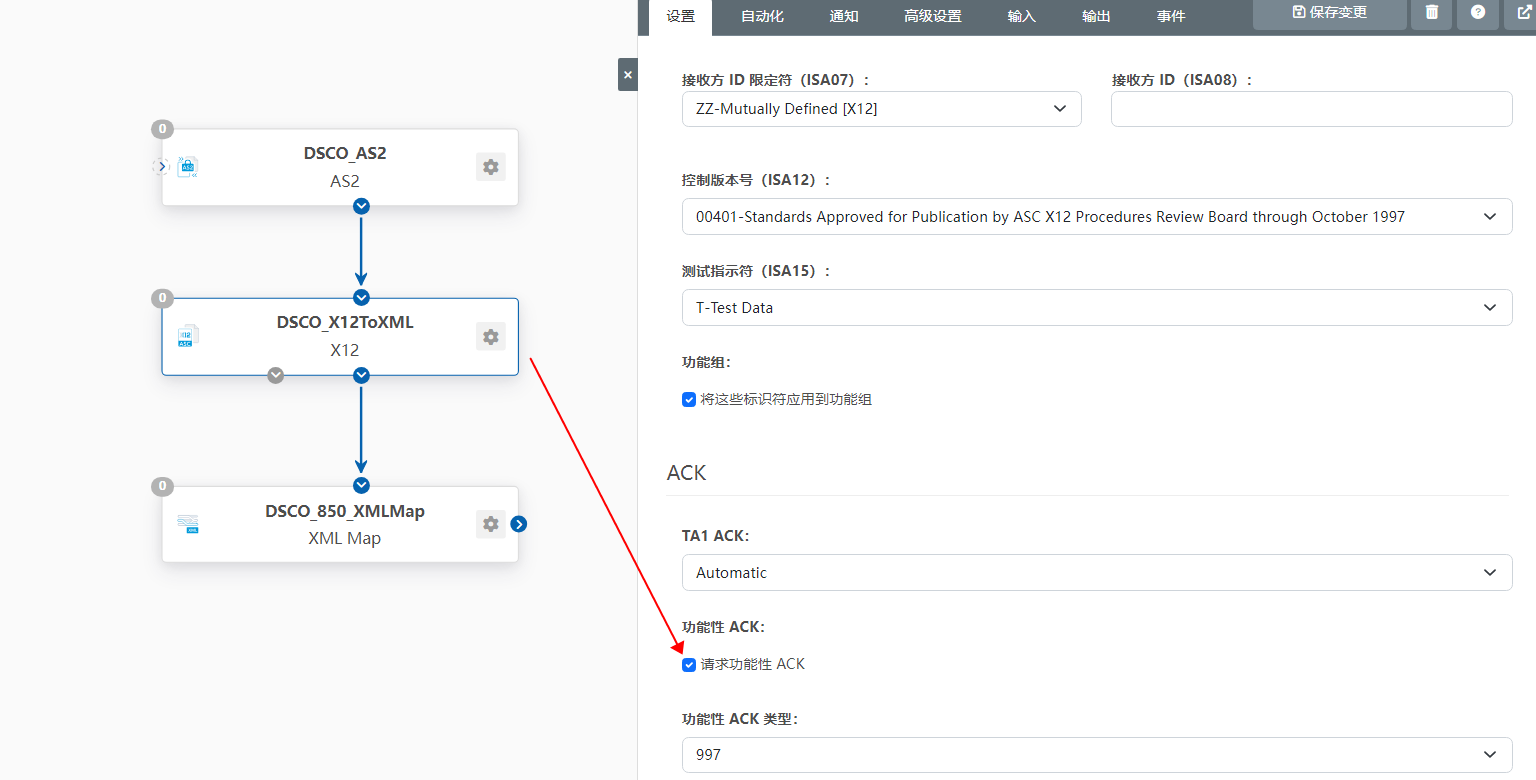This screenshot has height=780, width=1536.
Task: Click the 测试指示符 (ISA15) label
Action: click(756, 271)
